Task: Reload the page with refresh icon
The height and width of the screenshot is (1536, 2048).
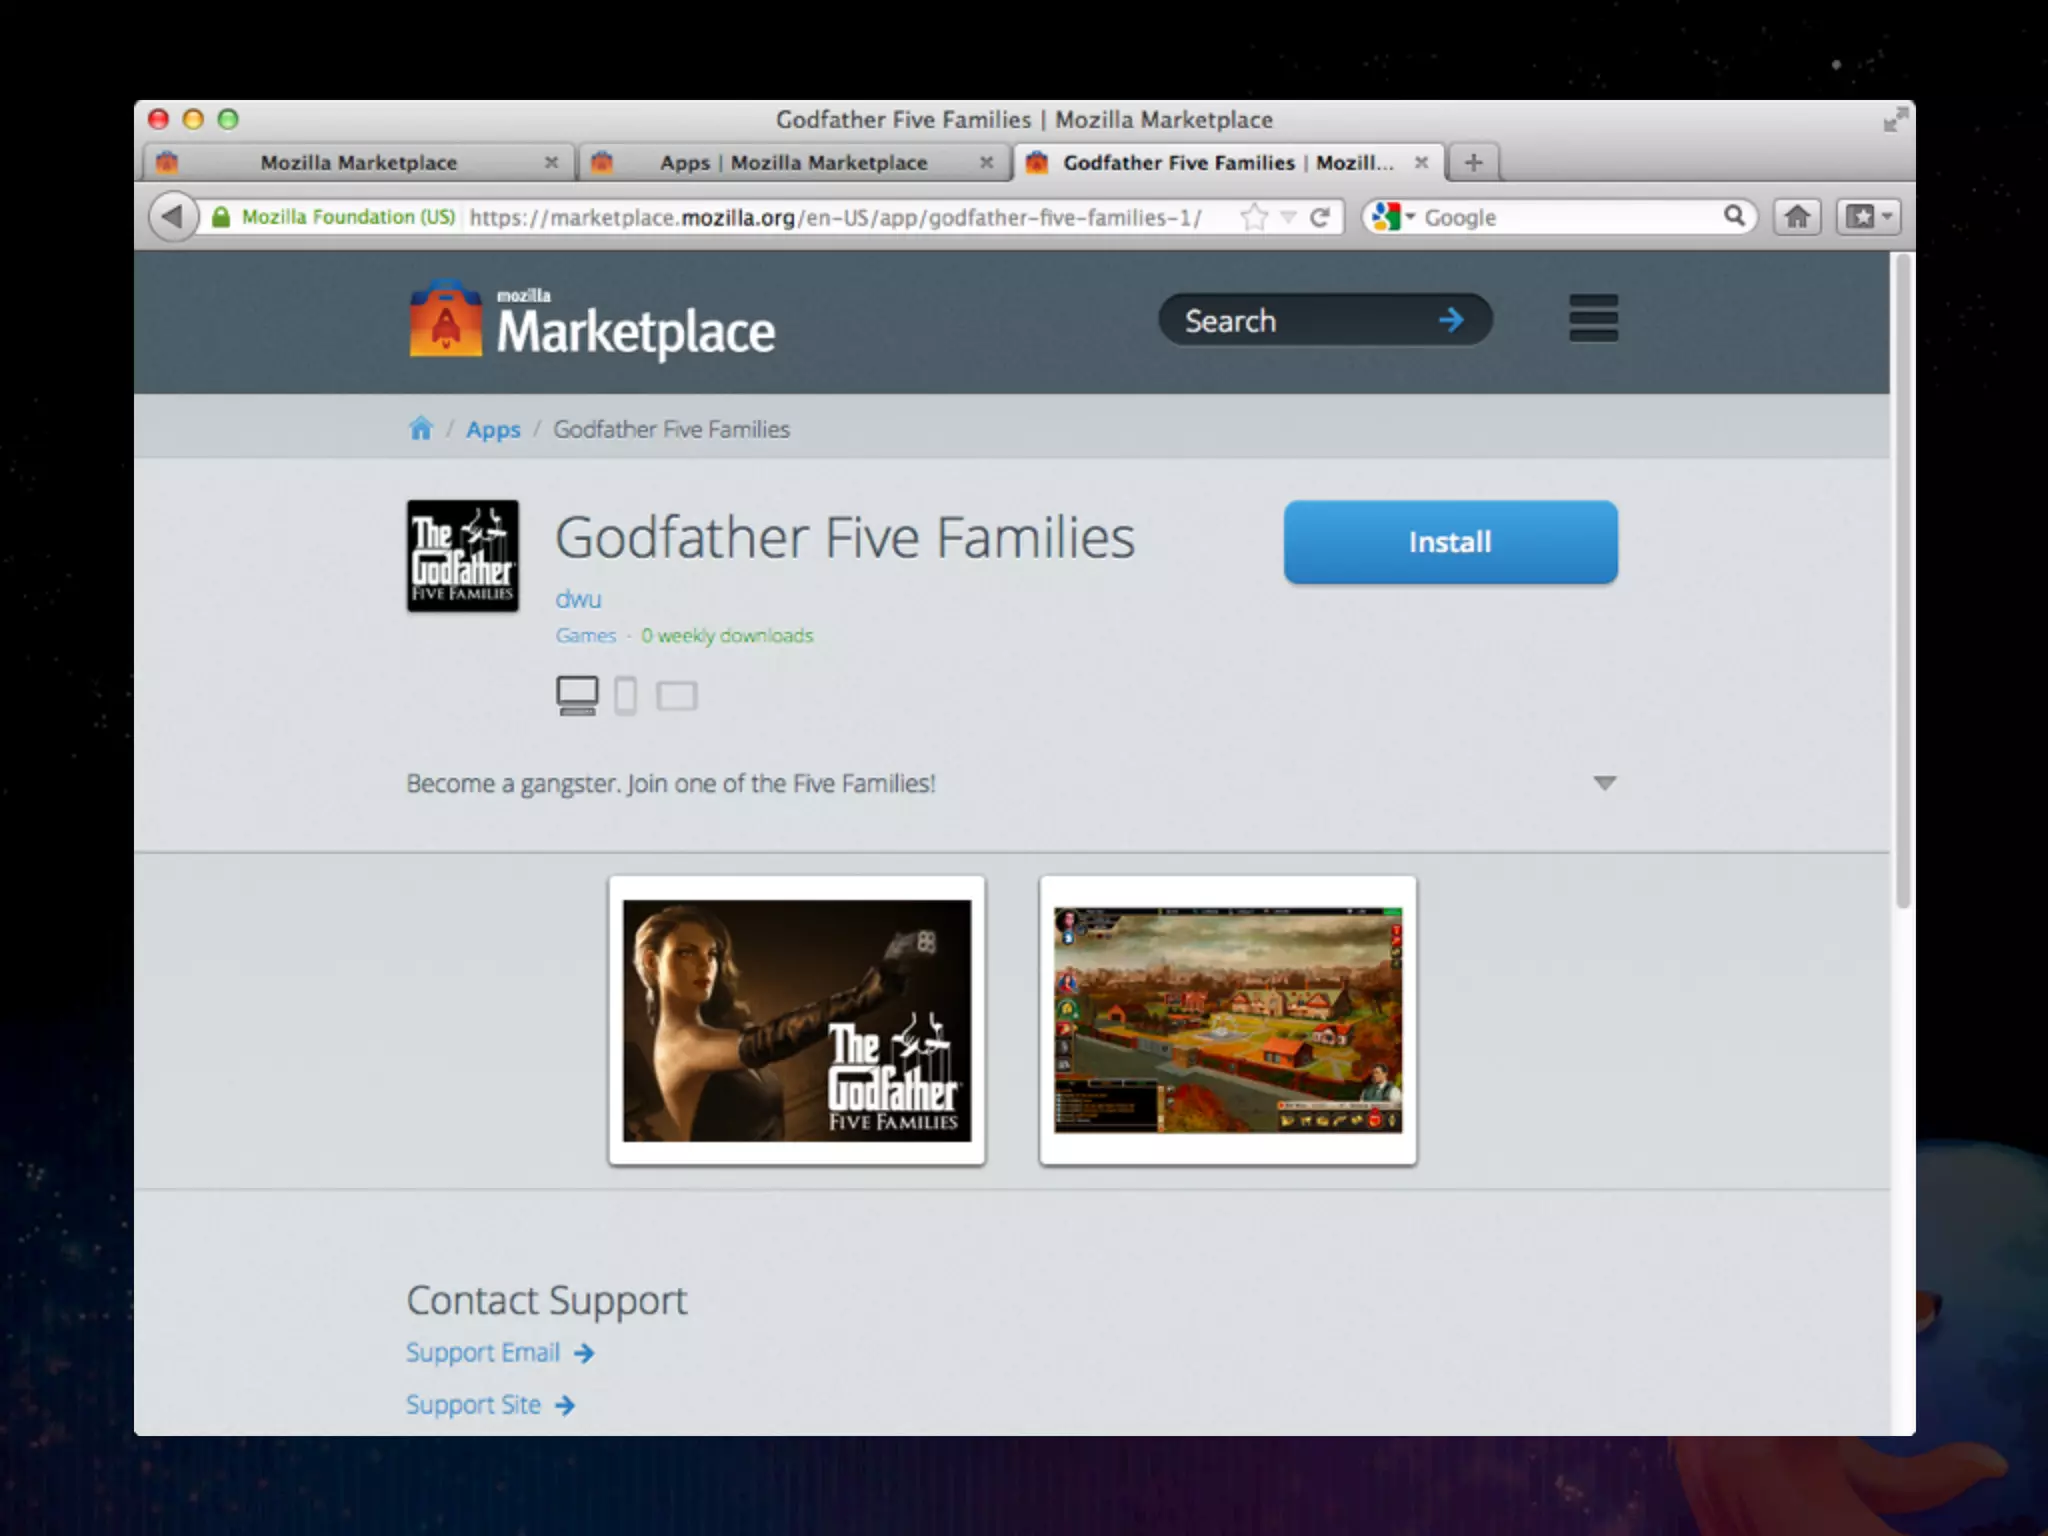Action: [1320, 217]
